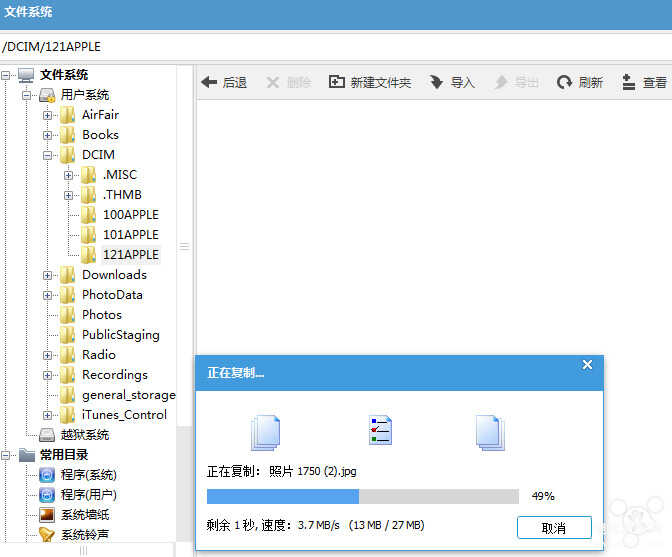The height and width of the screenshot is (557, 672).
Task: Click the app icon beside 程序(系统)
Action: point(47,475)
